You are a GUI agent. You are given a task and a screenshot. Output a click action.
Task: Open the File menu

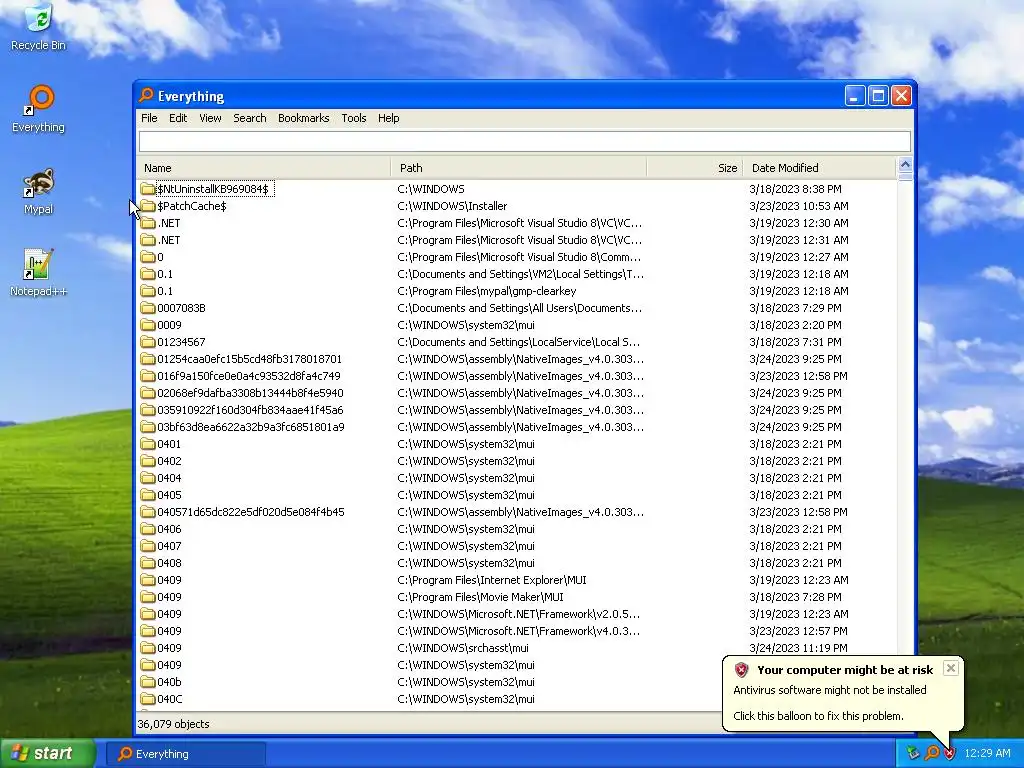(x=149, y=118)
